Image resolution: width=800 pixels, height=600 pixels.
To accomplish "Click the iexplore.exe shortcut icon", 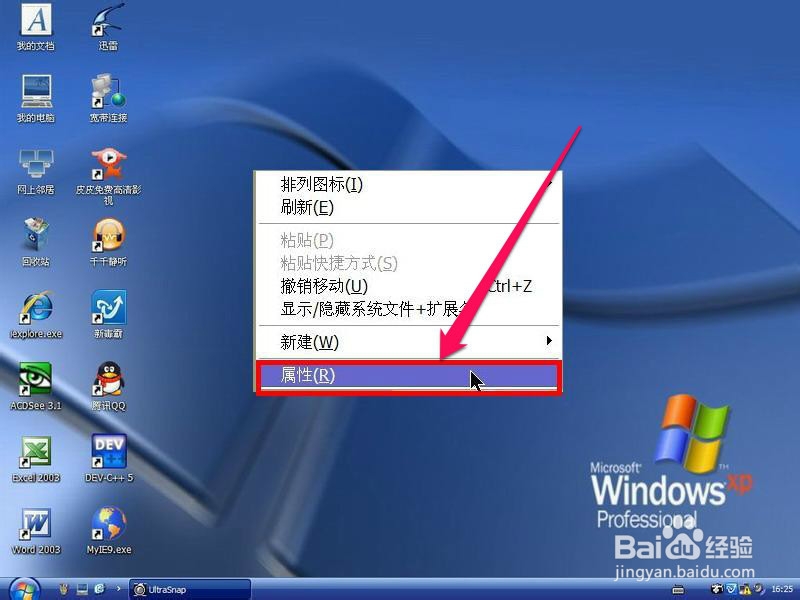I will point(36,314).
